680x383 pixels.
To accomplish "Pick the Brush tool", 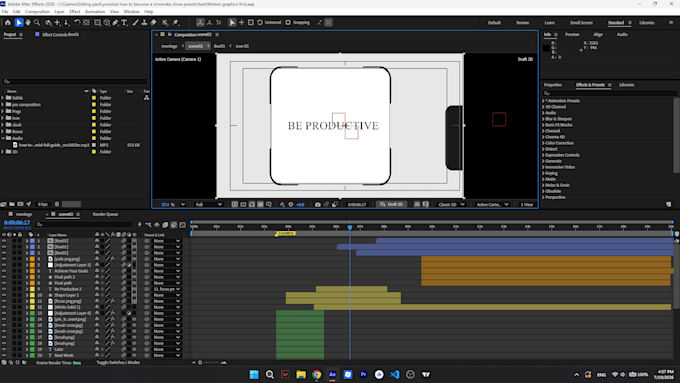I will point(135,23).
